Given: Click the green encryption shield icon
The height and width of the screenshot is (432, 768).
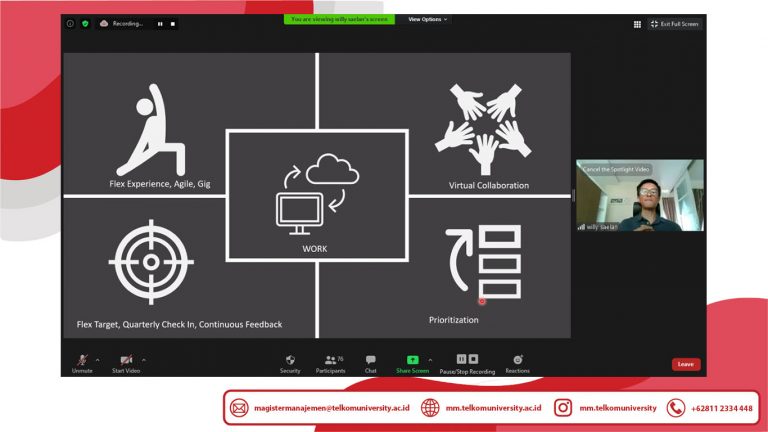Looking at the screenshot, I should pyautogui.click(x=85, y=23).
